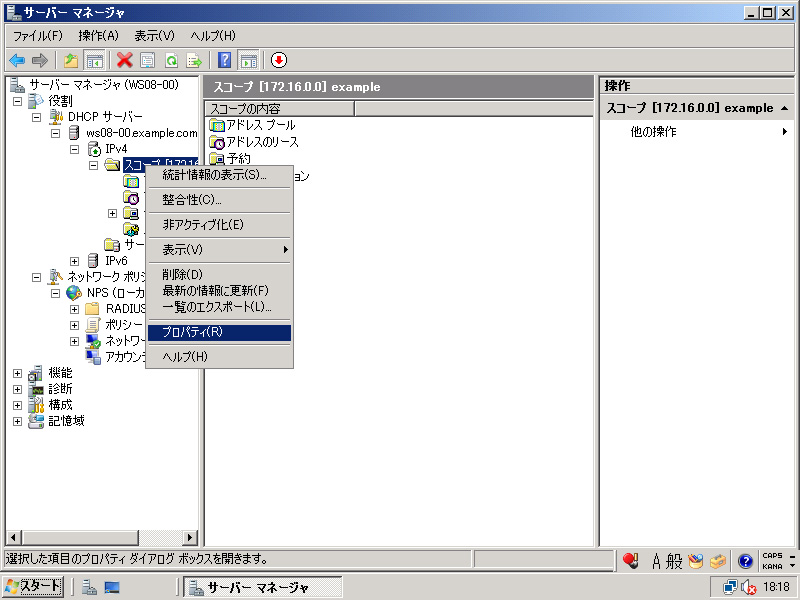The width and height of the screenshot is (800, 600).
Task: Click the green refresh toolbar icon
Action: pyautogui.click(x=171, y=60)
